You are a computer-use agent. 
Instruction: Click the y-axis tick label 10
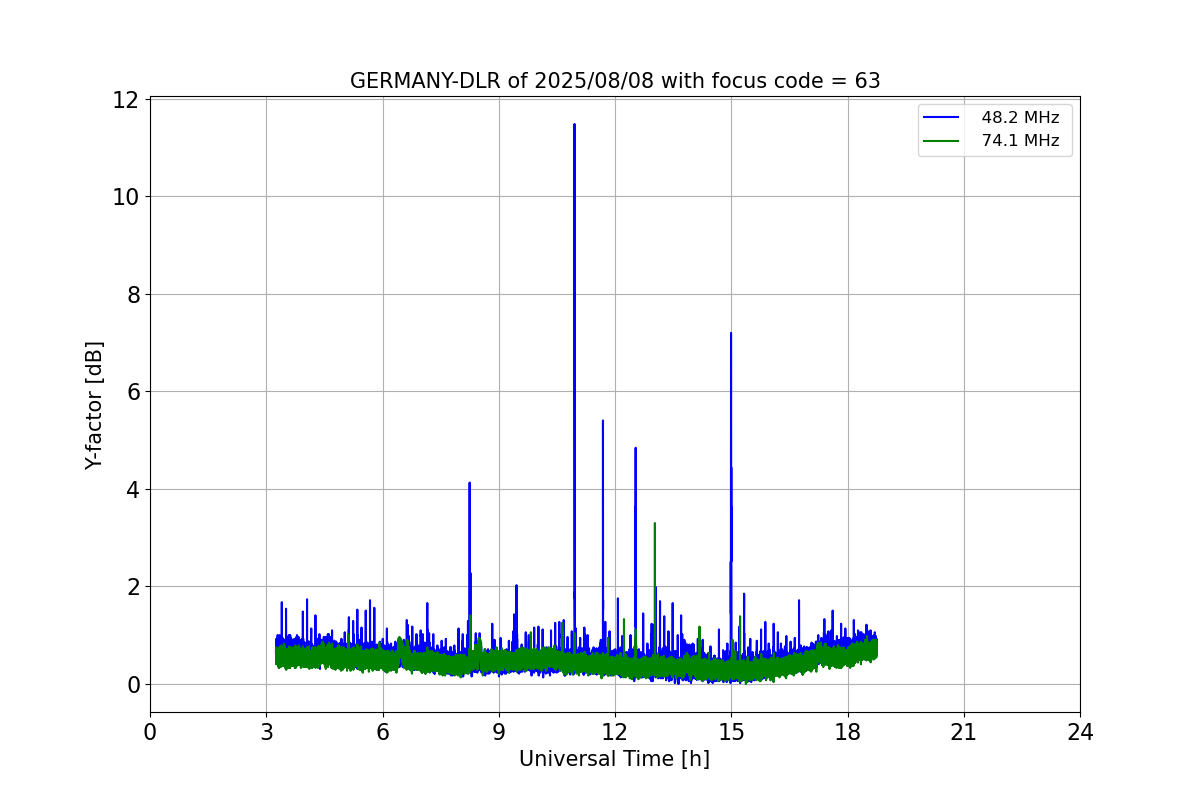(x=126, y=197)
